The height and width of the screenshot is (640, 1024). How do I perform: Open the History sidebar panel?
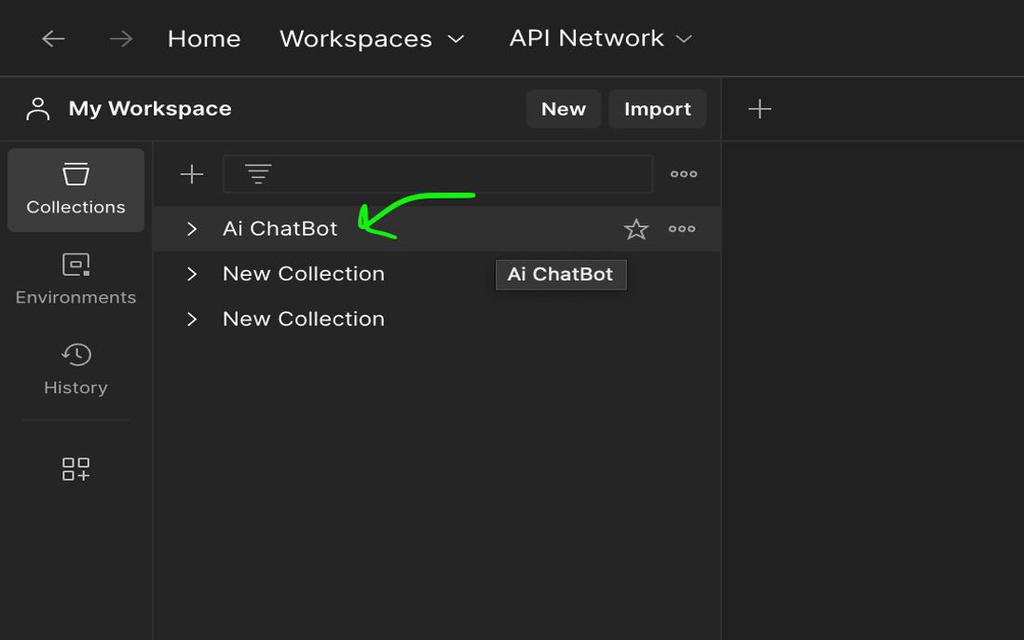(76, 369)
